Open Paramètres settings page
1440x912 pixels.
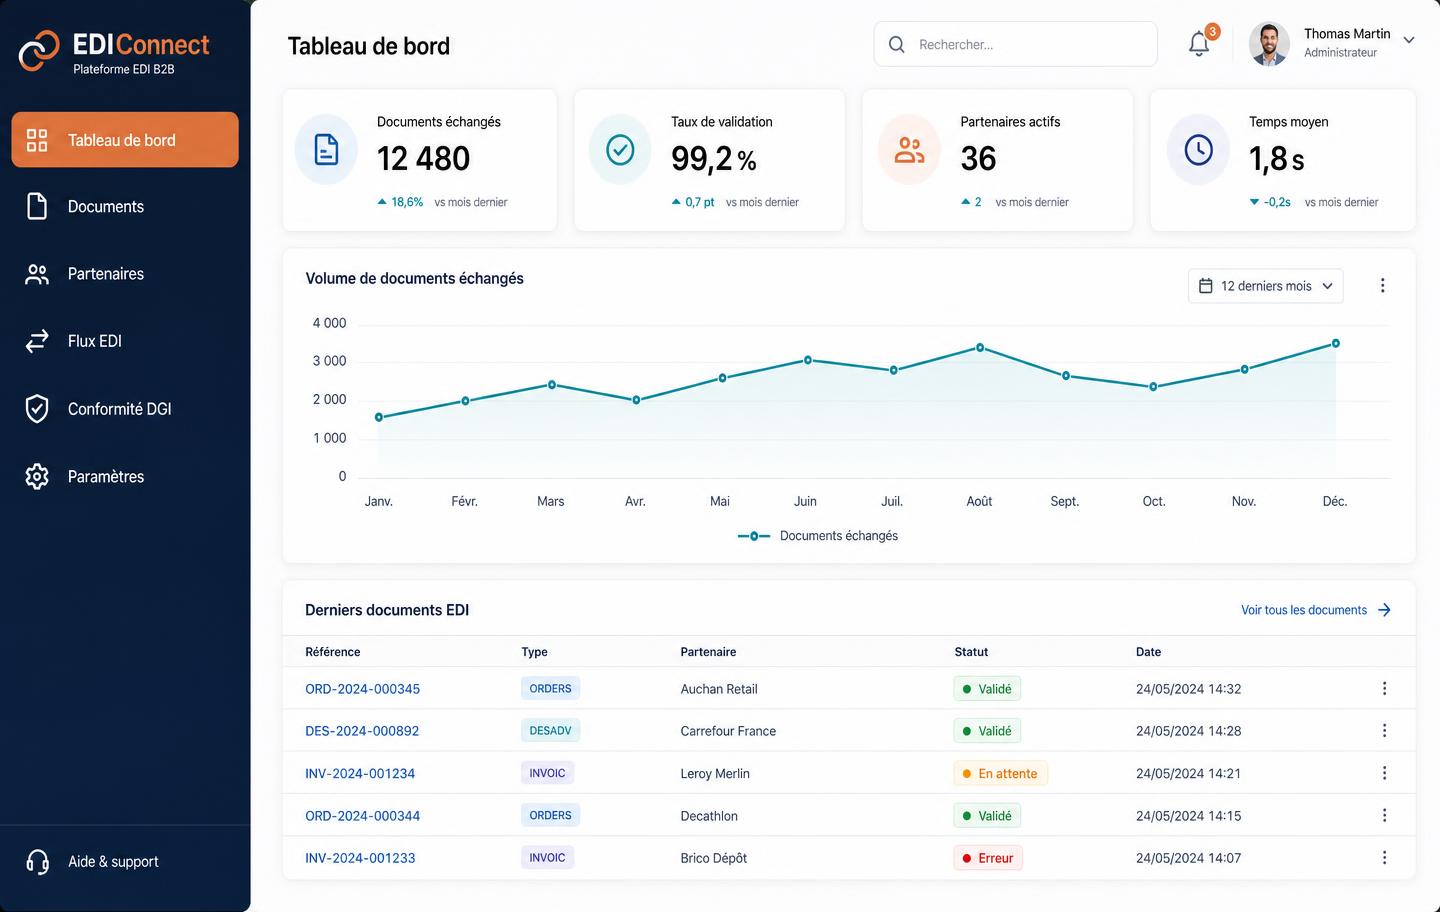[x=125, y=477]
